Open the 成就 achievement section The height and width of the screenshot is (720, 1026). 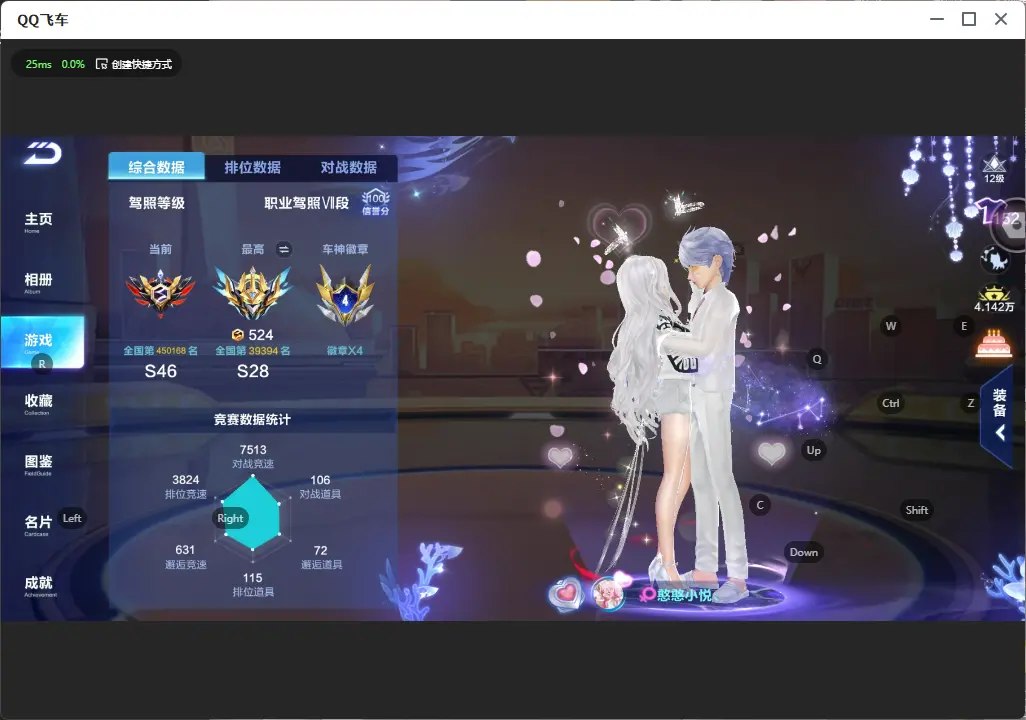click(x=39, y=585)
